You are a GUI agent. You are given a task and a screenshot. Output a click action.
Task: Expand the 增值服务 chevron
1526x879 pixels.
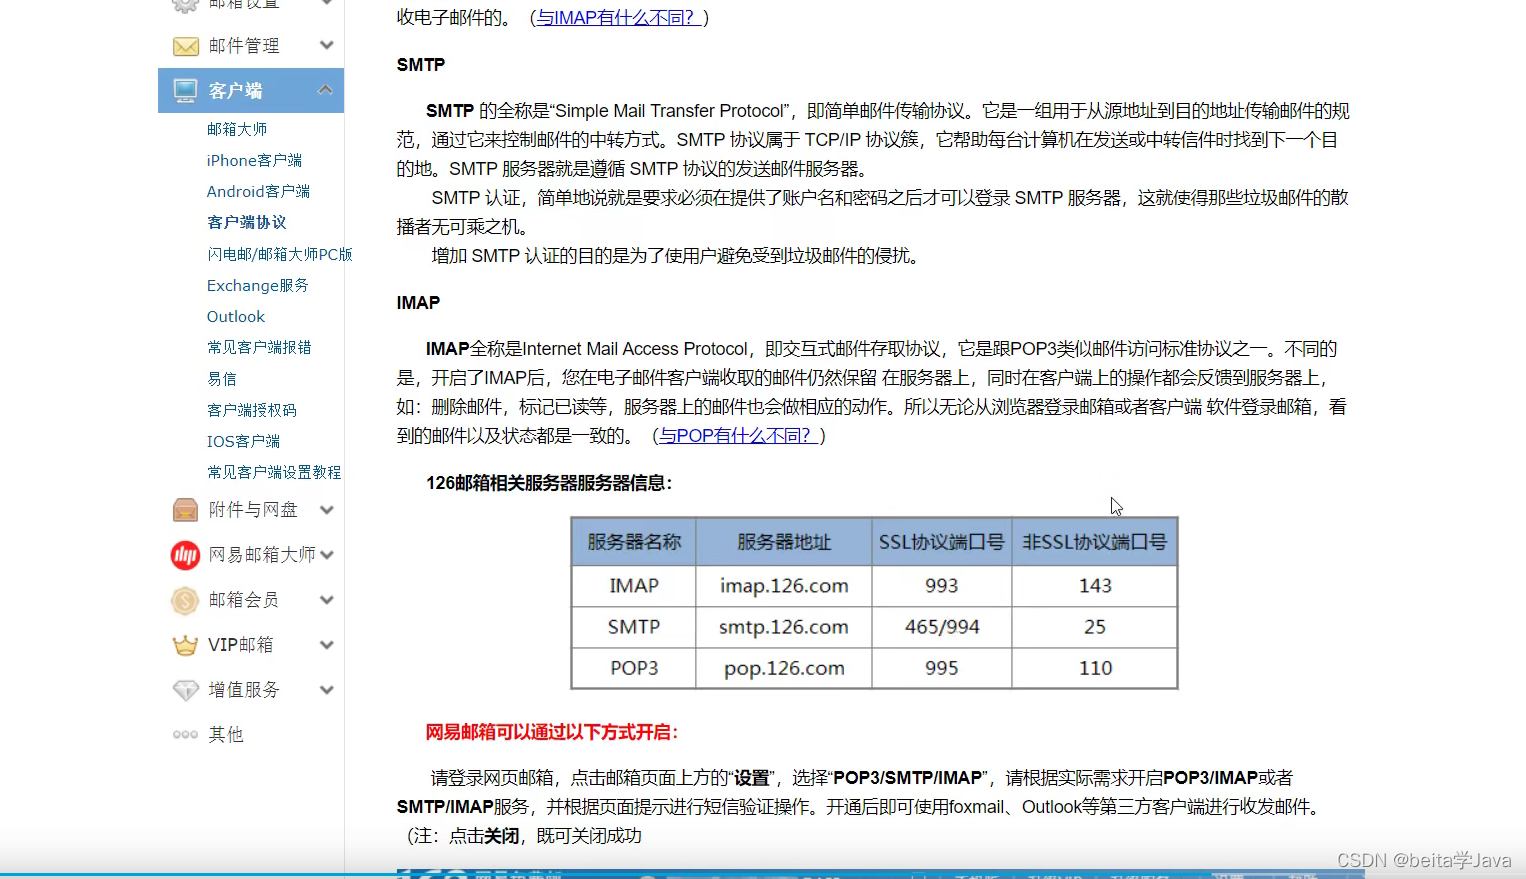tap(326, 690)
